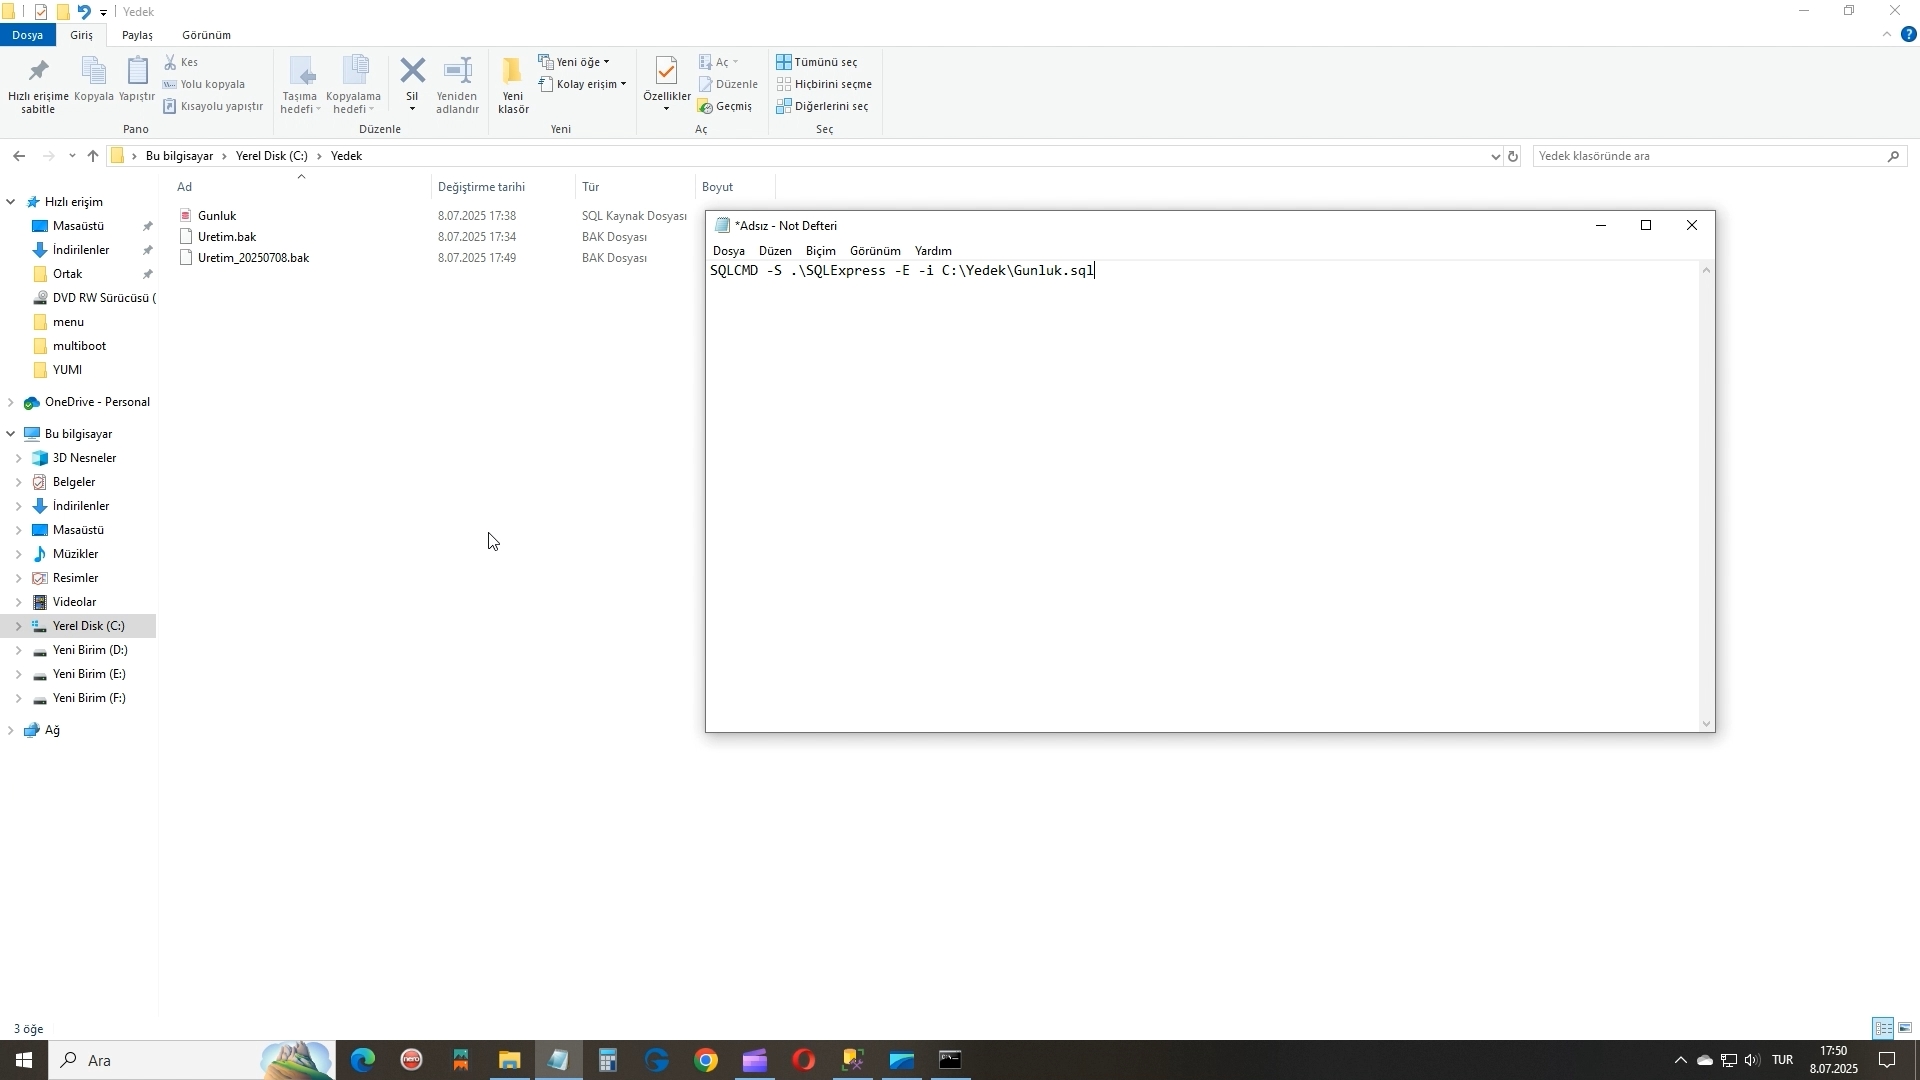Select Ortak in Quick access
Screen dimensions: 1920x1080
pos(67,274)
